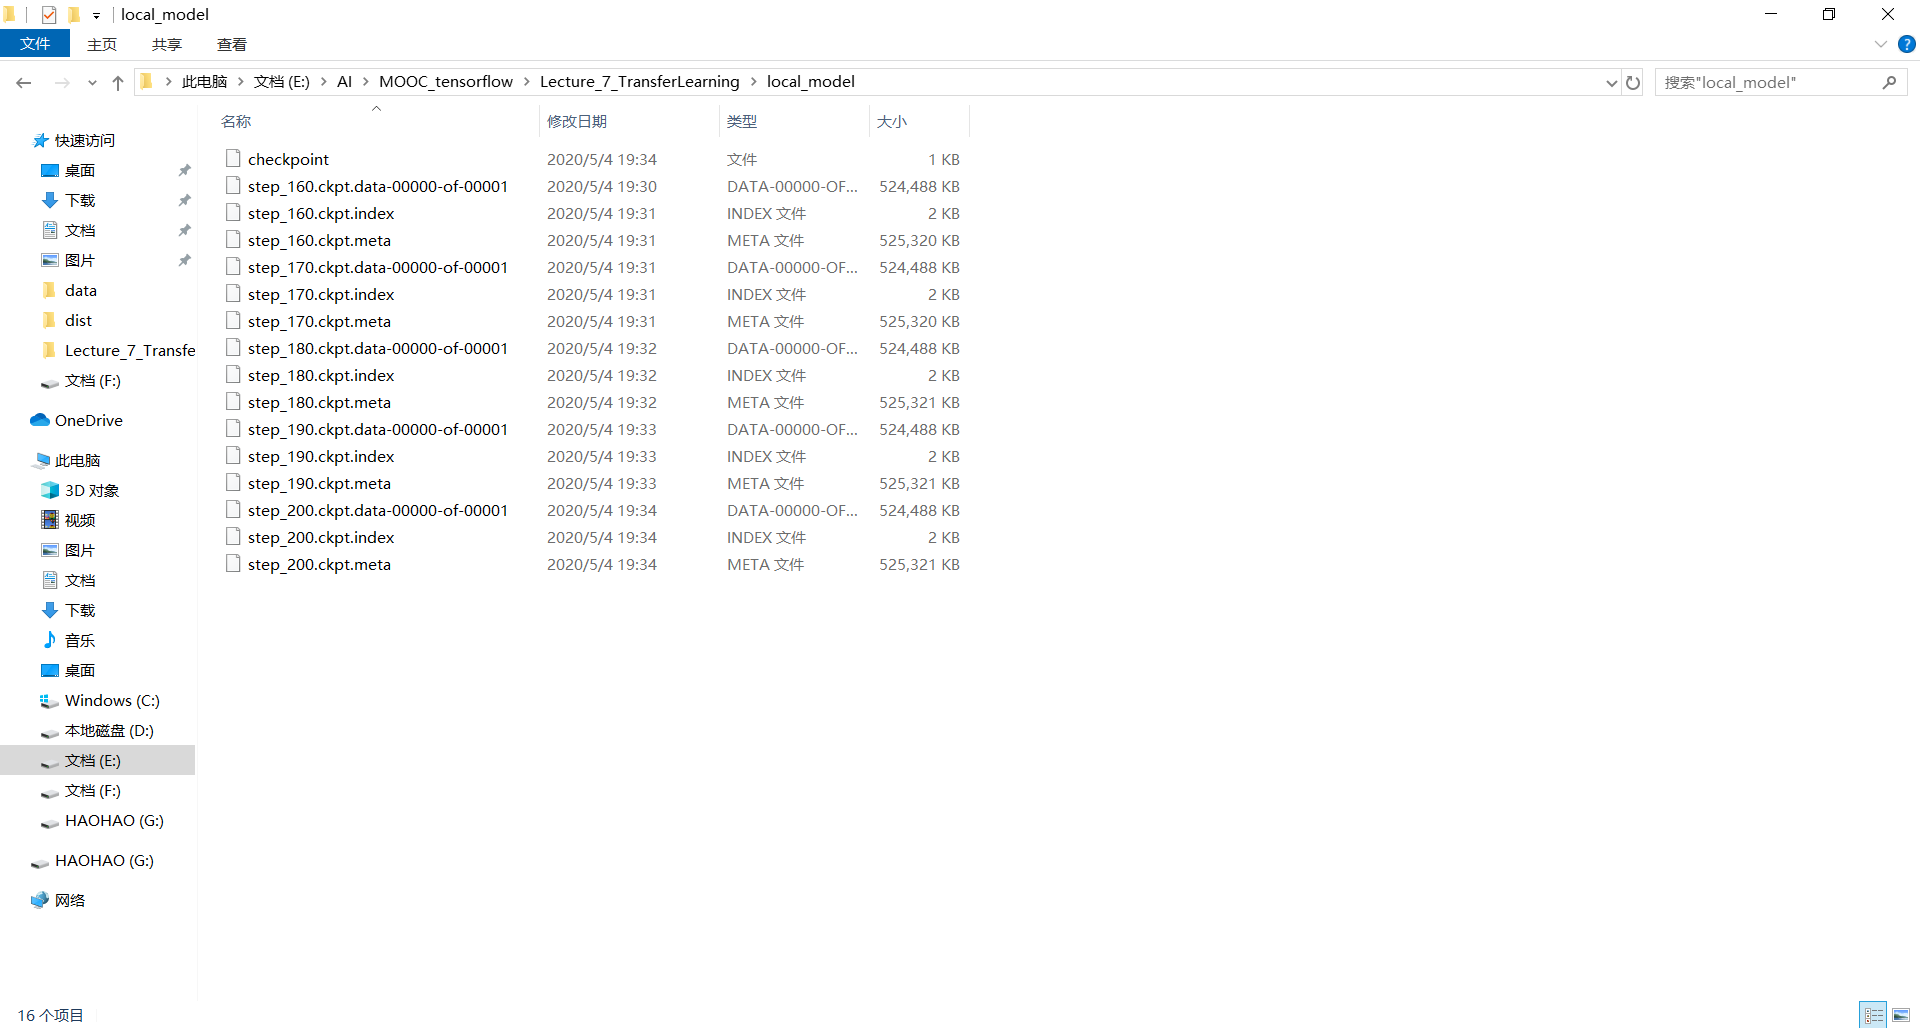Select the step_200.ckpt.data-00000-of-00001 file icon
The width and height of the screenshot is (1920, 1028).
[233, 510]
